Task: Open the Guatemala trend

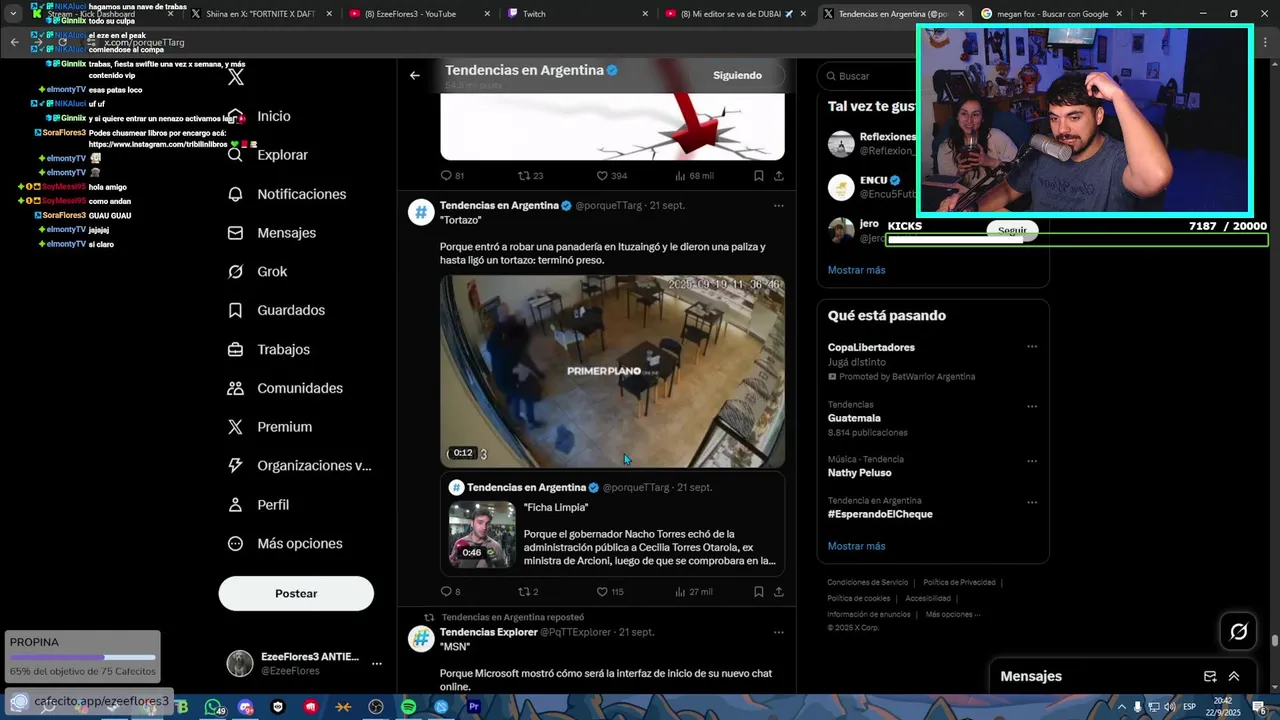Action: 854,418
